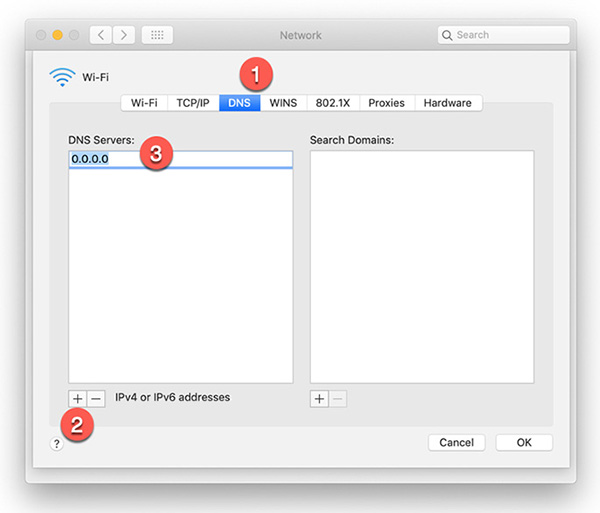Screen dimensions: 600x513
Task: Click the Wi-Fi signal icon
Action: point(61,76)
